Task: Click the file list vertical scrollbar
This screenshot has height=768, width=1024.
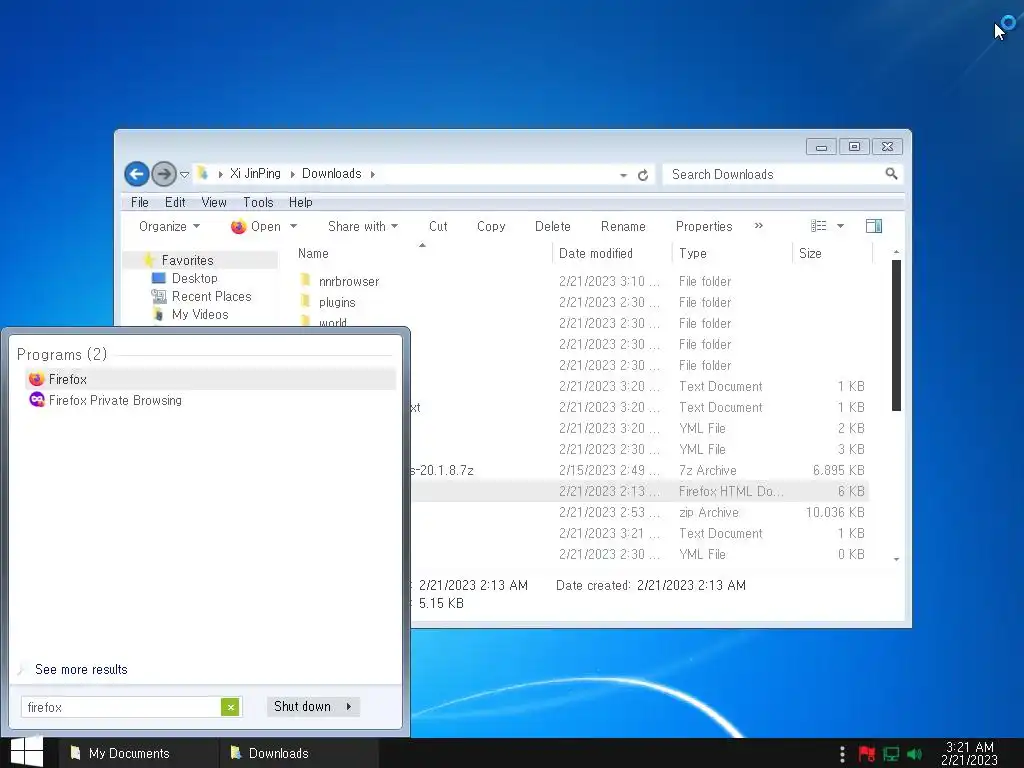Action: click(896, 335)
